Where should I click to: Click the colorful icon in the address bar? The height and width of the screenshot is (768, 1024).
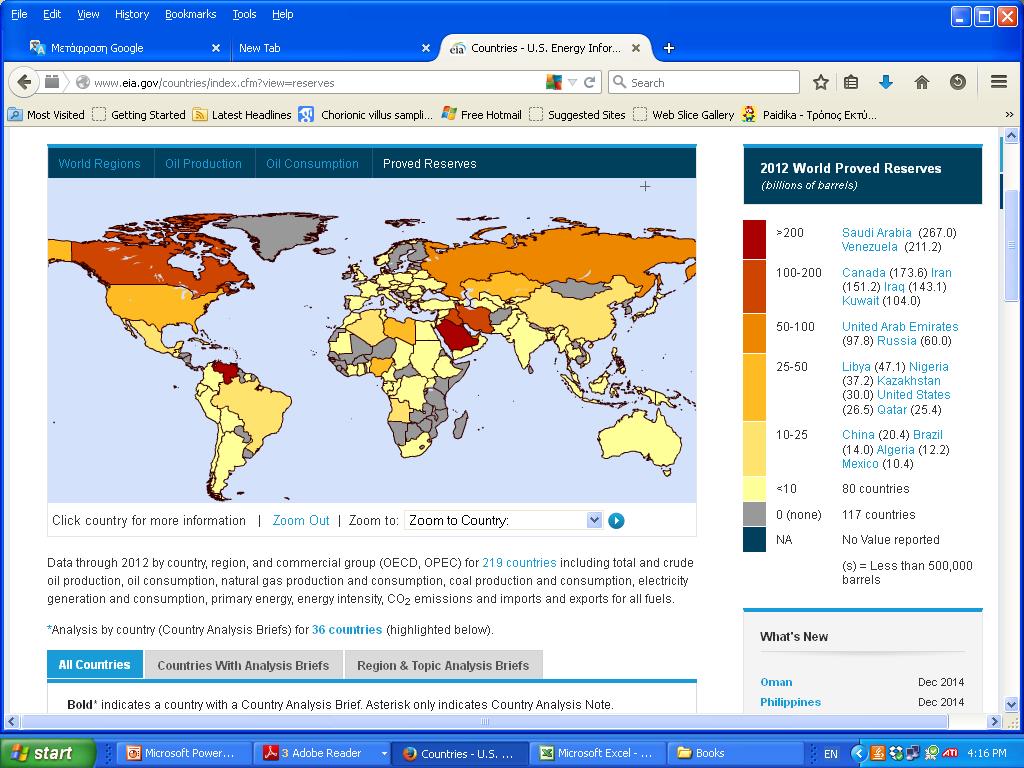[554, 82]
